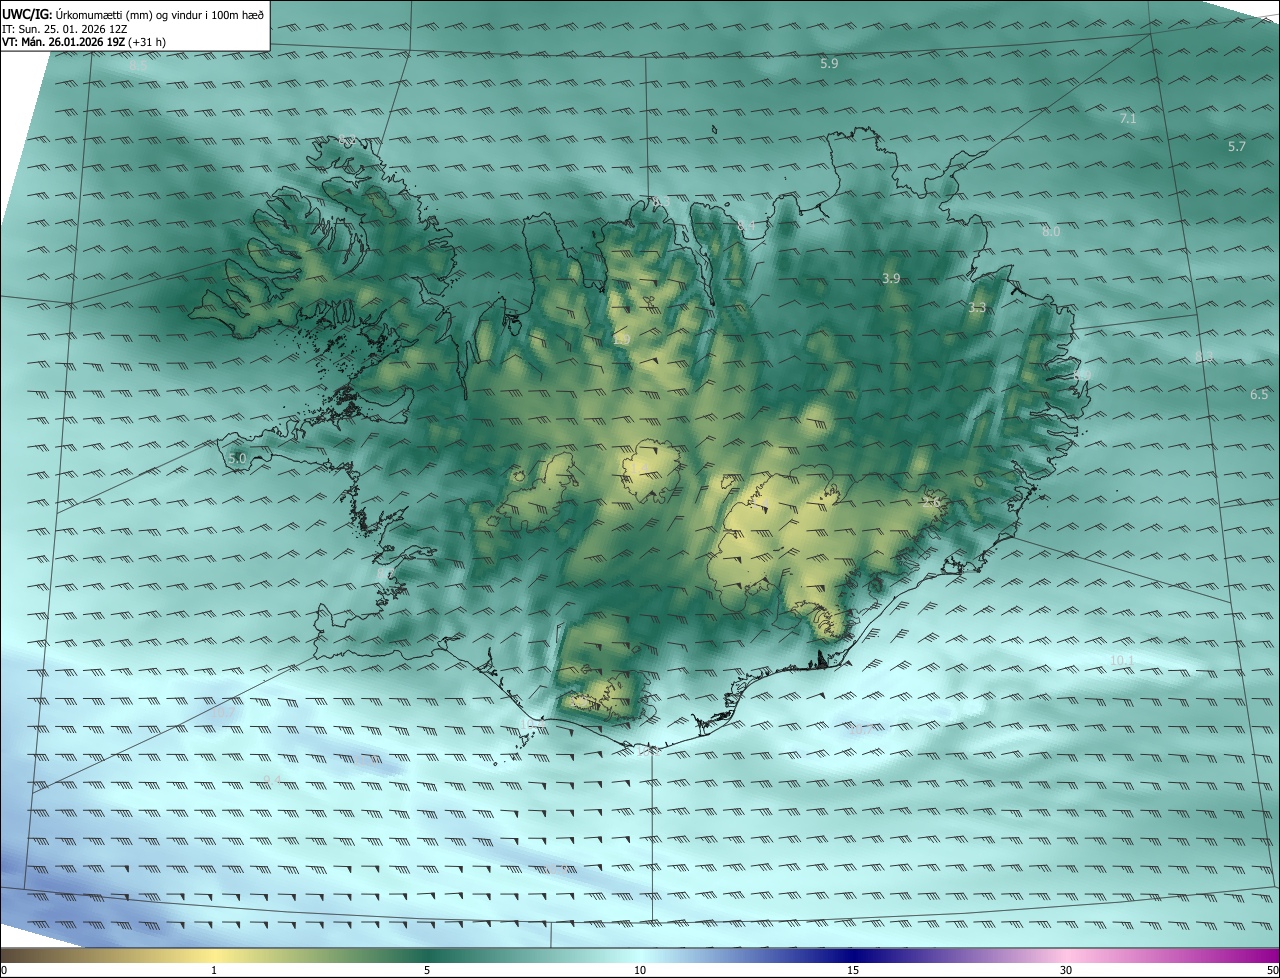The width and height of the screenshot is (1280, 978).
Task: Click the '3.9' precipitation value label
Action: [x=891, y=278]
